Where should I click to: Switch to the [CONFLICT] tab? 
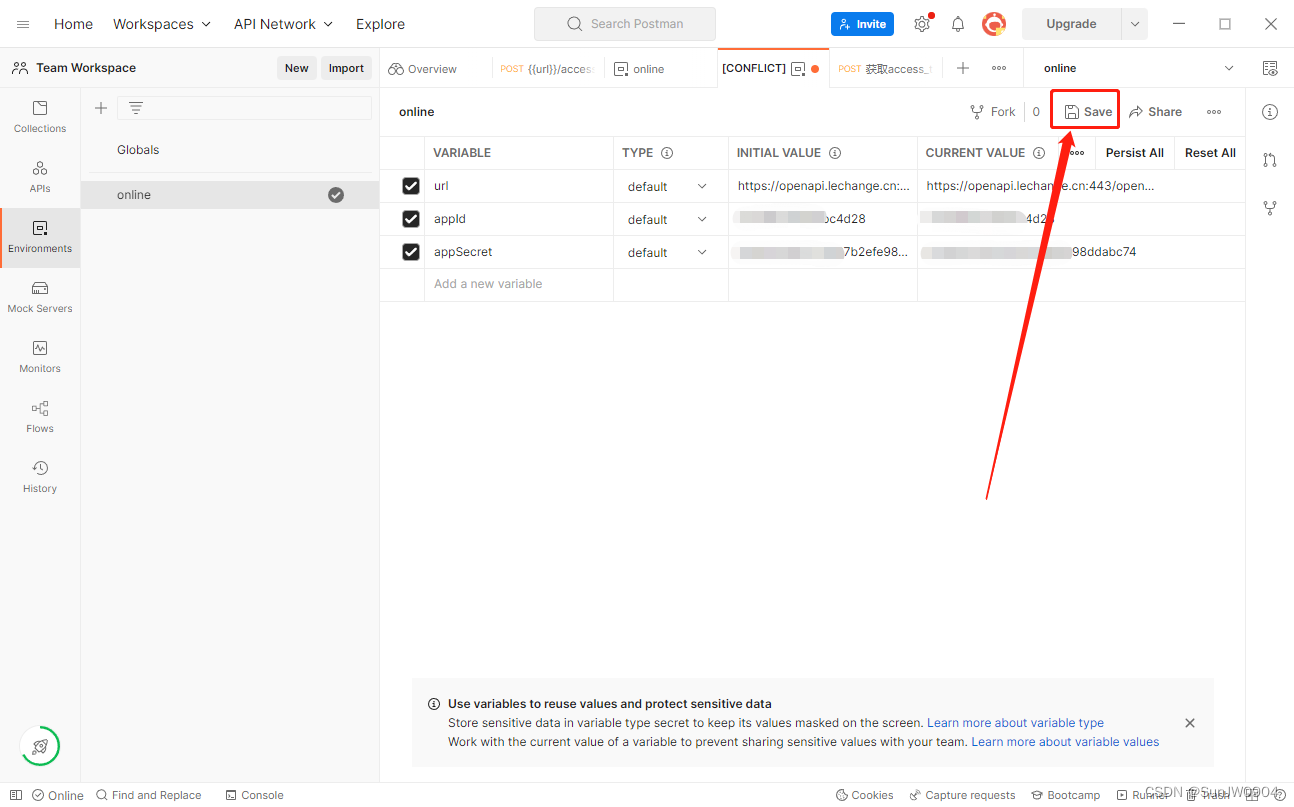pos(772,69)
